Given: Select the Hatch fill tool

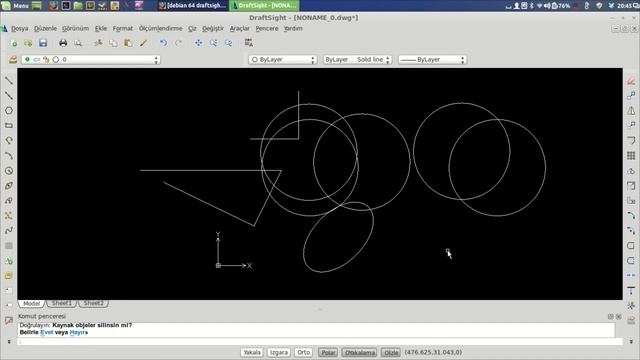Looking at the screenshot, I should (9, 246).
